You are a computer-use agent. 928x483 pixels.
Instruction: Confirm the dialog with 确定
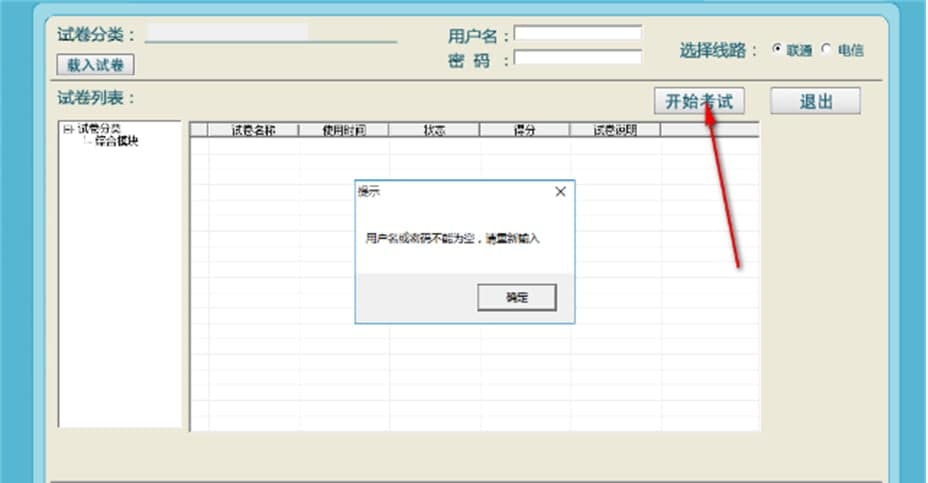pyautogui.click(x=517, y=297)
